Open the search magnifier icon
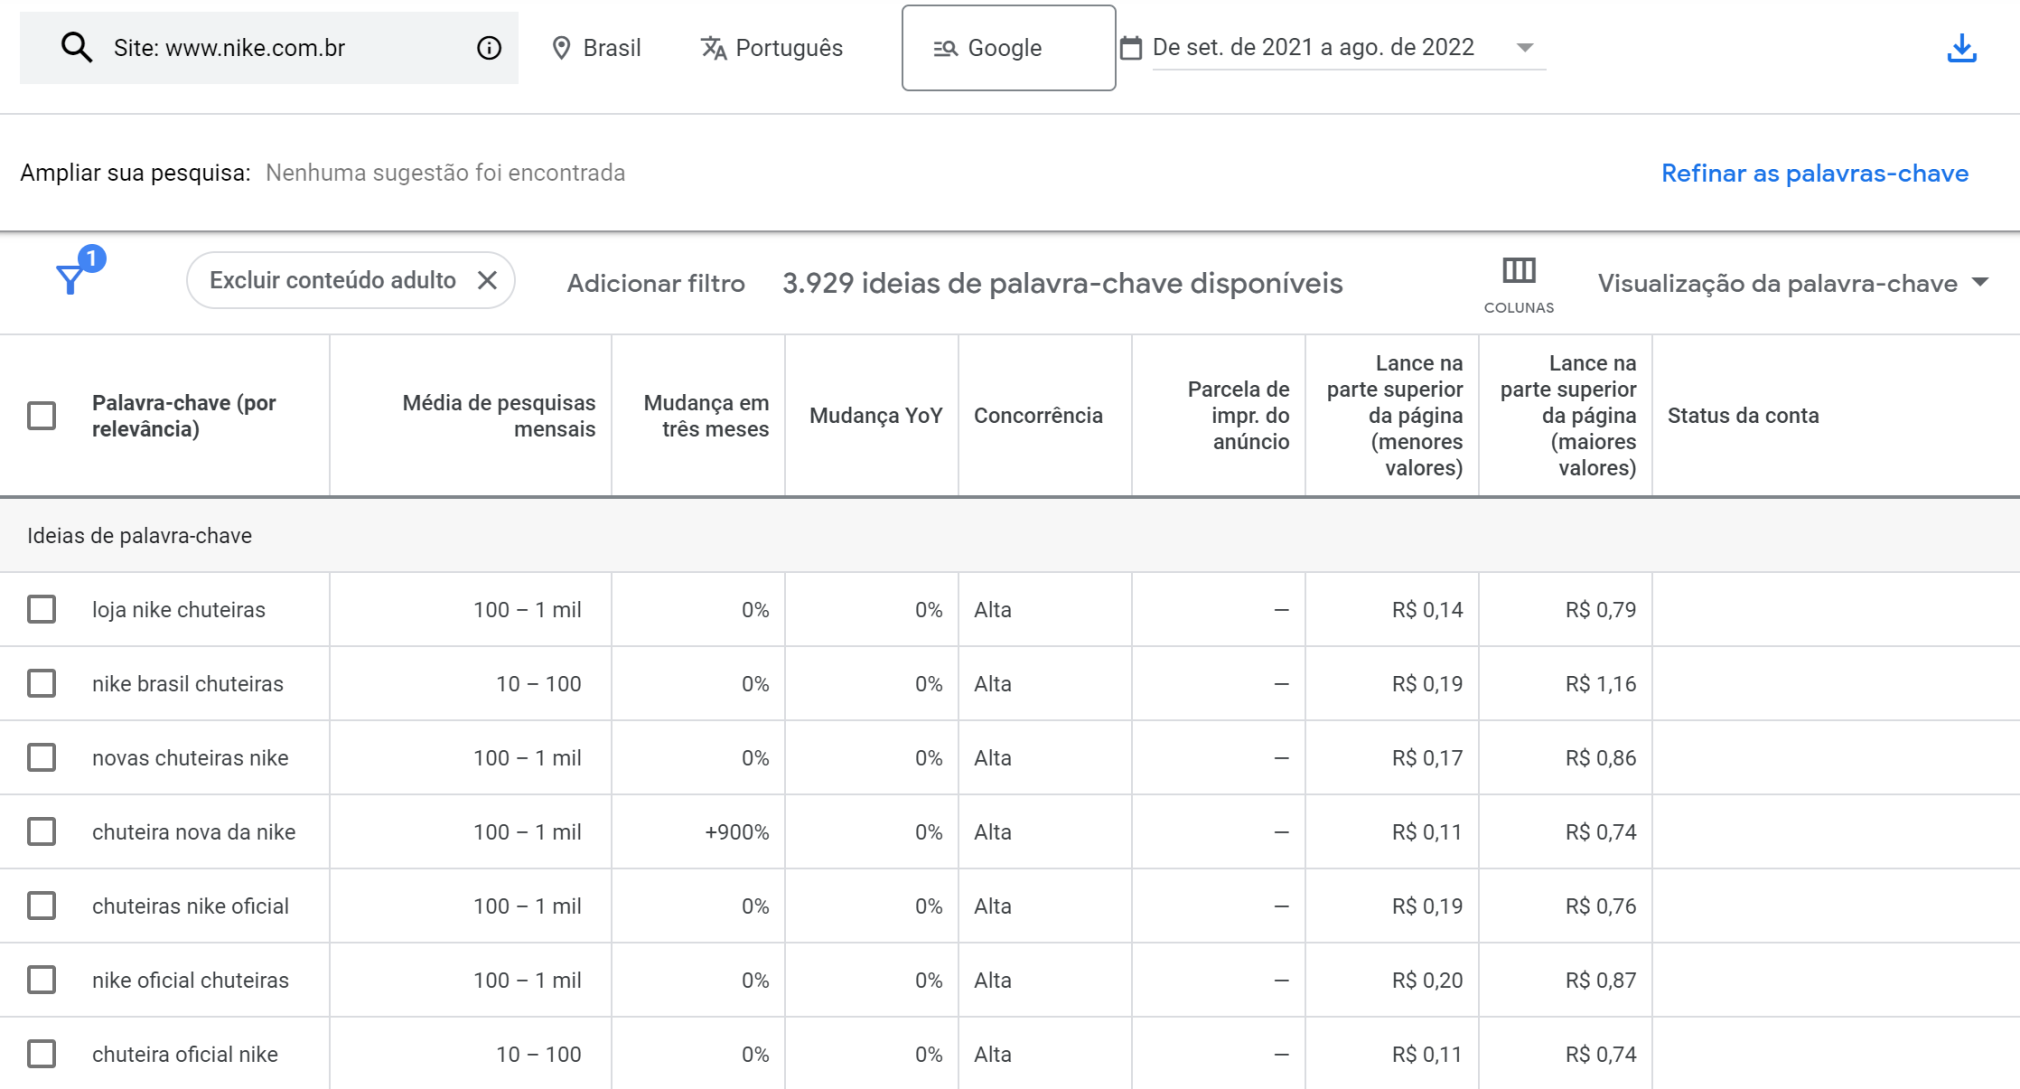The width and height of the screenshot is (2020, 1089). (76, 47)
